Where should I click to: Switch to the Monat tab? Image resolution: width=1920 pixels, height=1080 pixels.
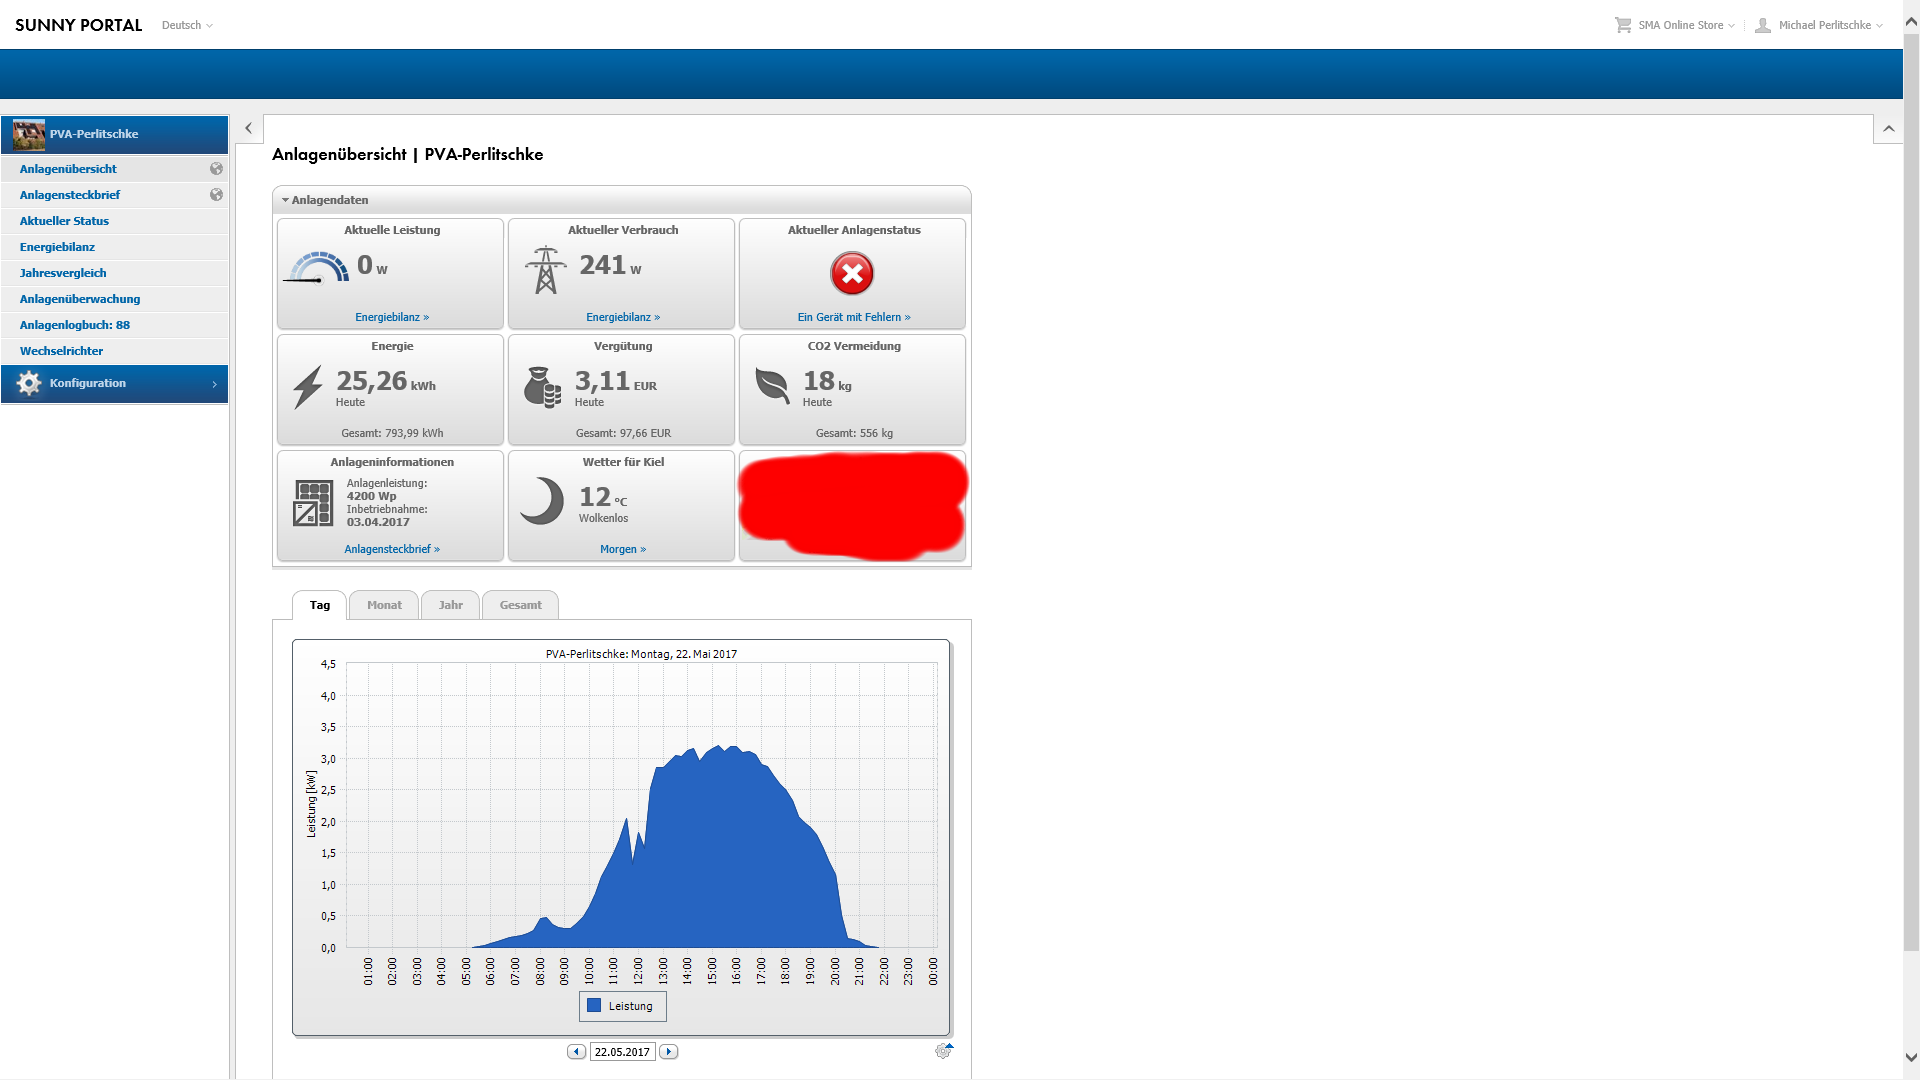(x=384, y=605)
